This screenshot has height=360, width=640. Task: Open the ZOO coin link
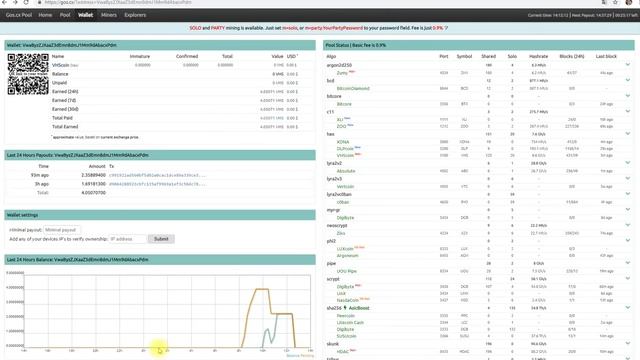click(x=342, y=127)
